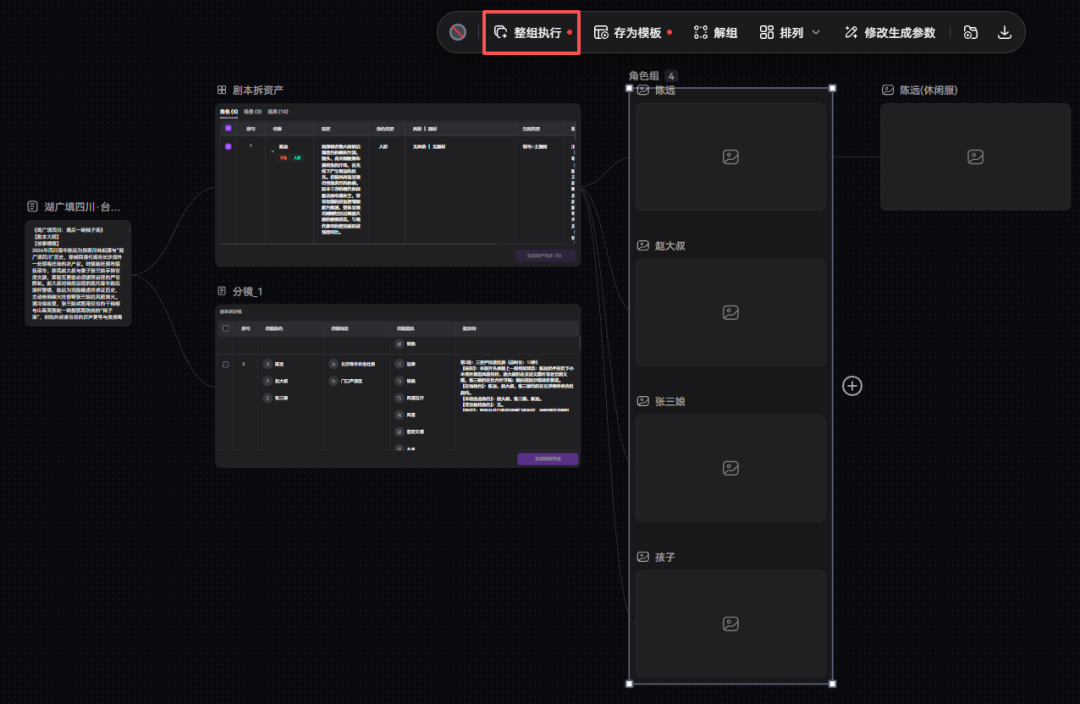Screen dimensions: 1080x704
Task: Open 修改生成参数 settings
Action: 890,32
